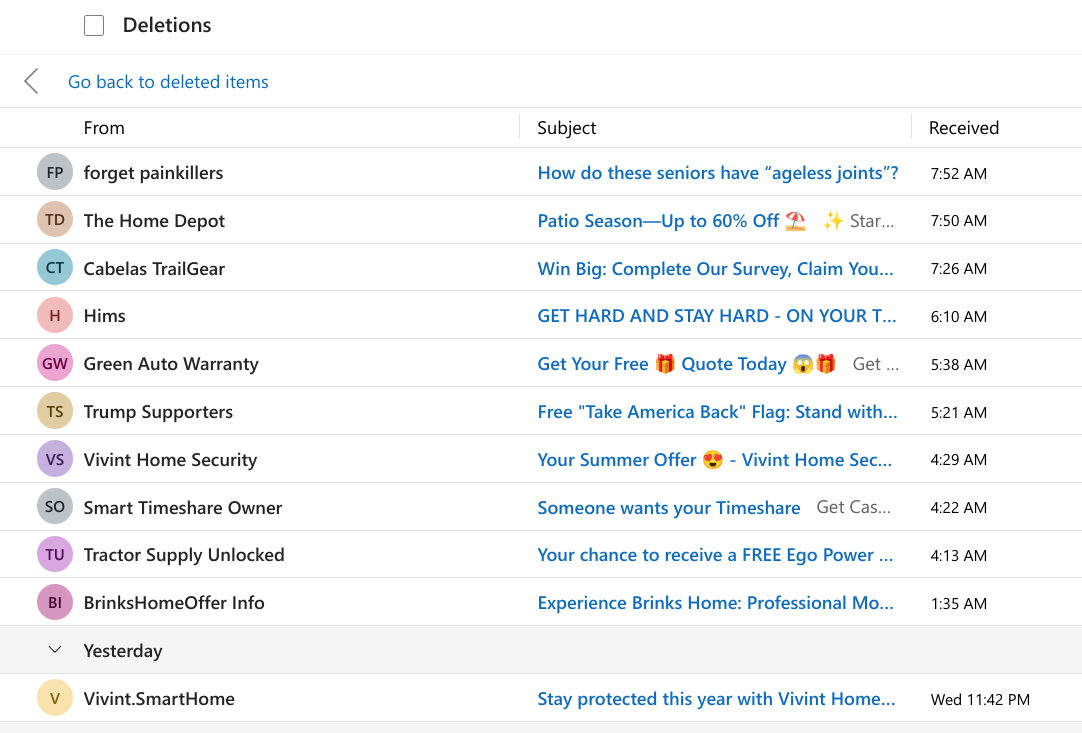
Task: Click the 'Get Cas...' preview text
Action: [854, 507]
